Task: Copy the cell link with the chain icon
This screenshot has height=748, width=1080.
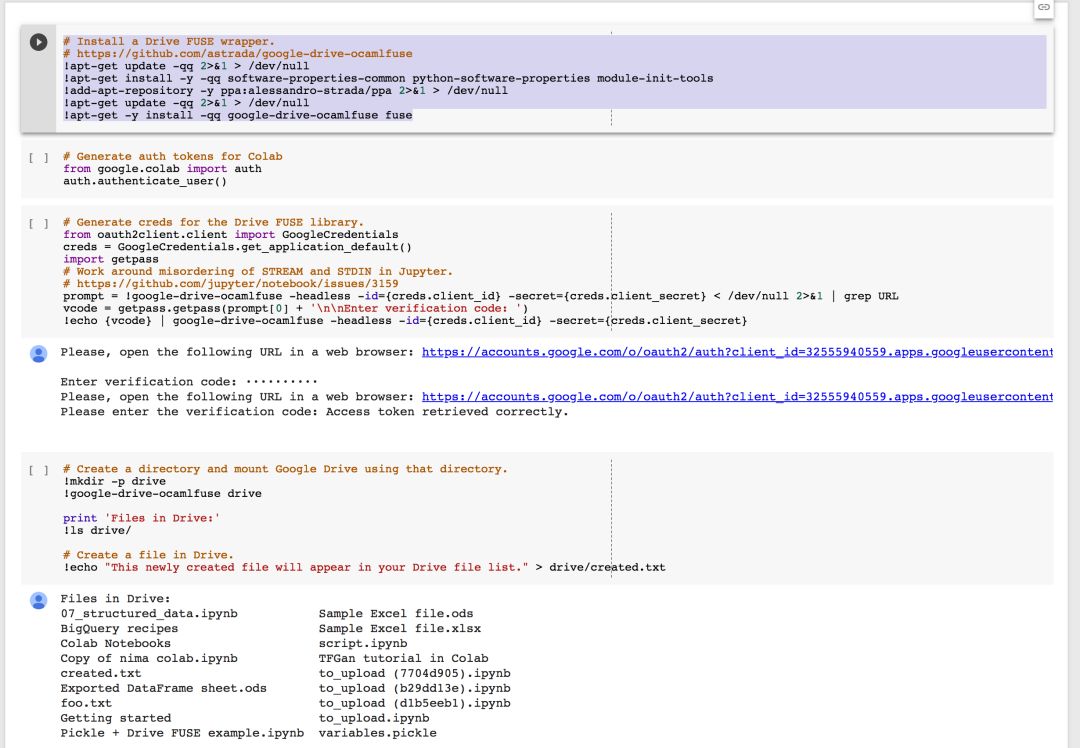Action: click(x=1044, y=8)
